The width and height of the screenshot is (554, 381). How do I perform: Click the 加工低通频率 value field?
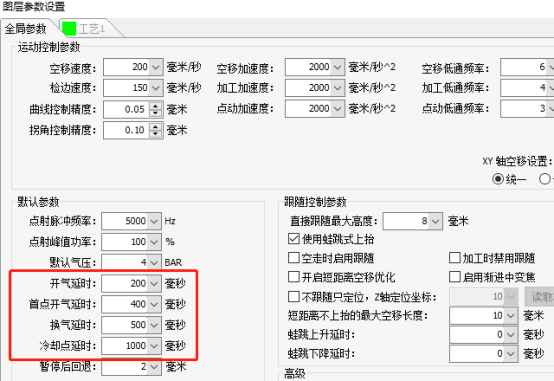(524, 88)
